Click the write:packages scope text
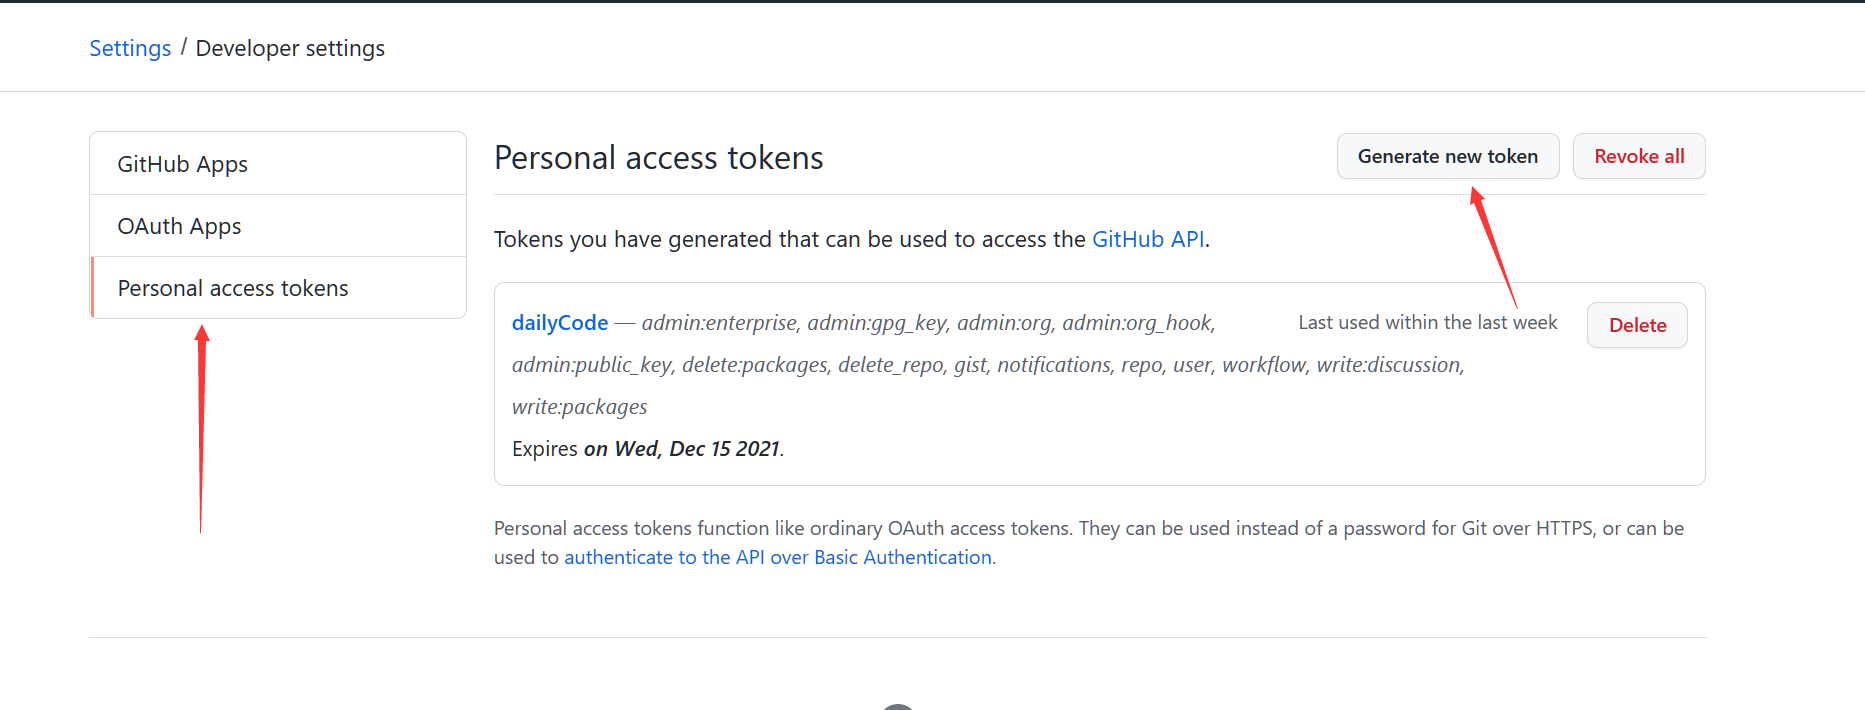Screen dimensions: 1865x710 pyautogui.click(x=579, y=407)
